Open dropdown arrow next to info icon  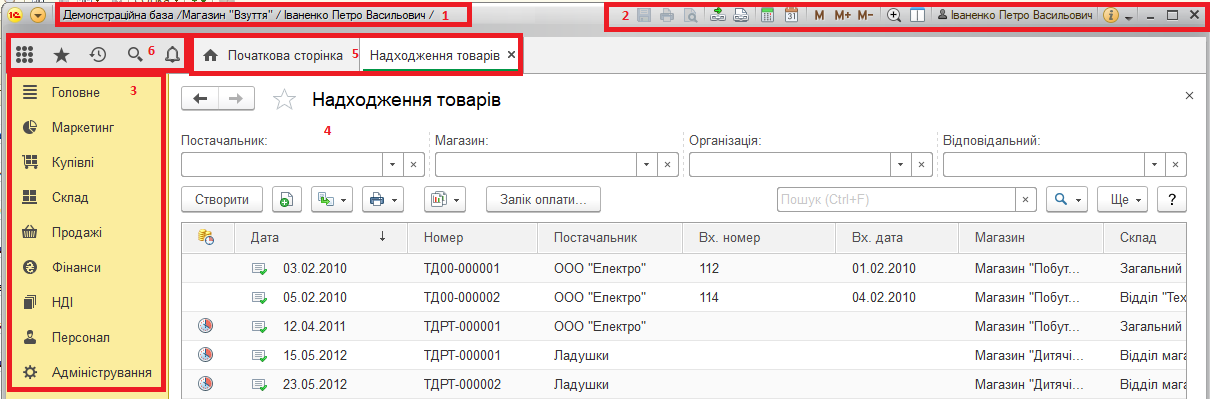coord(1128,17)
